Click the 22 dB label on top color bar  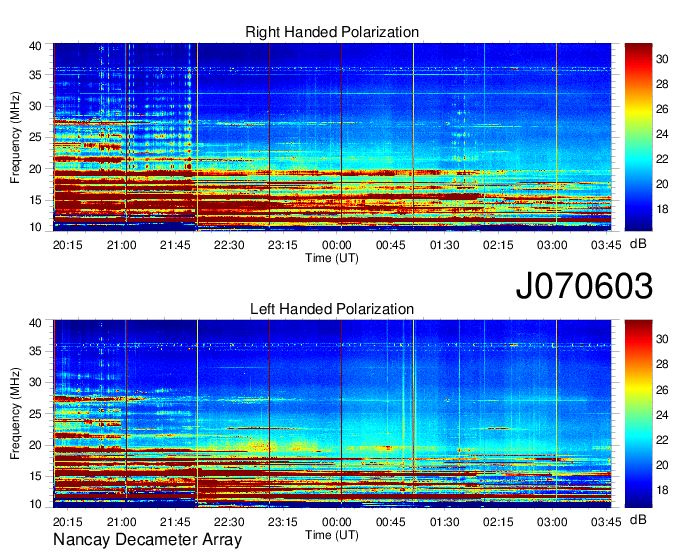662,159
